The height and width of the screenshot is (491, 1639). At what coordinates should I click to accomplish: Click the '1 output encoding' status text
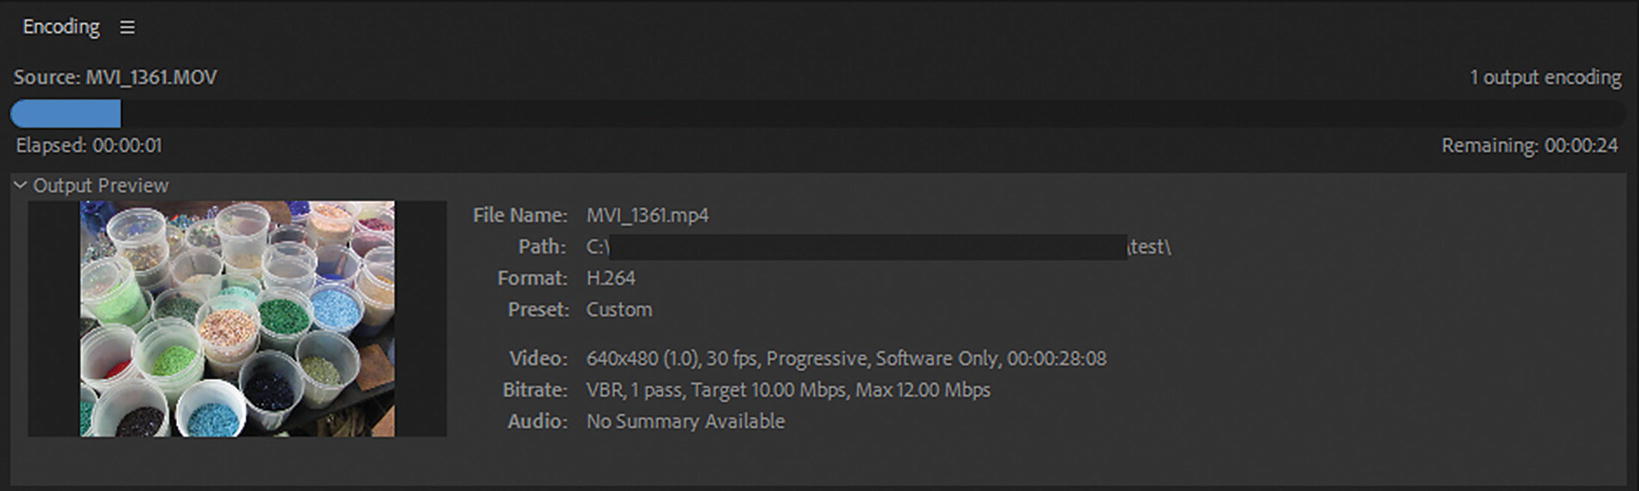click(x=1545, y=77)
